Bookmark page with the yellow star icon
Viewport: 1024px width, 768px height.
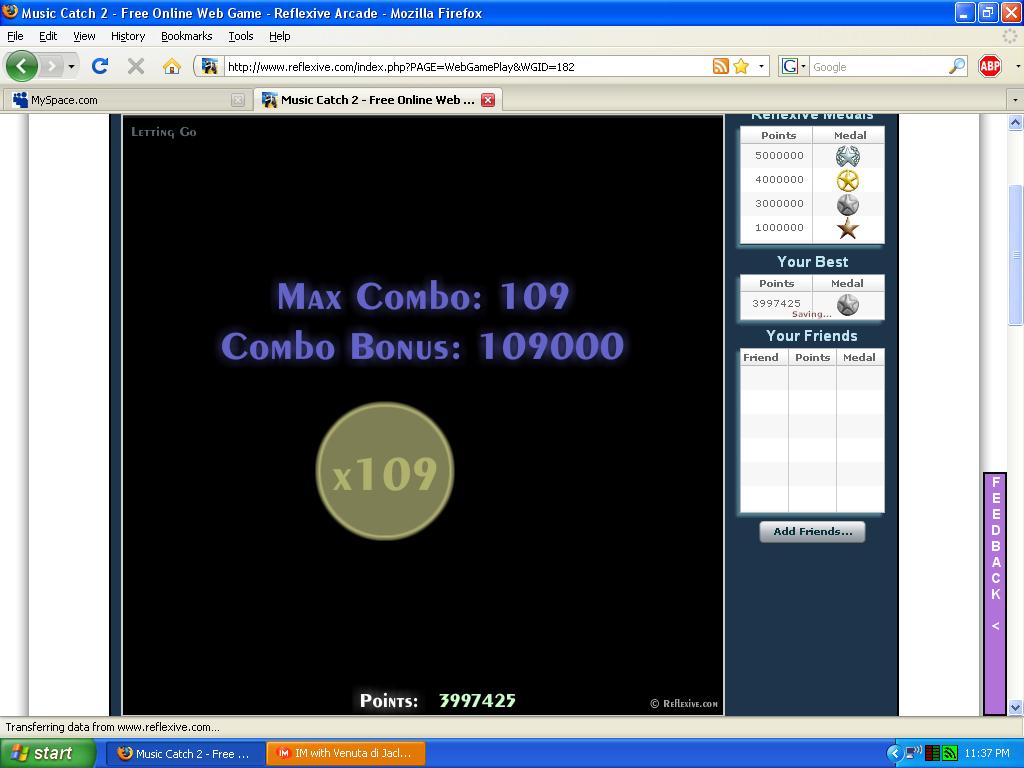[741, 66]
